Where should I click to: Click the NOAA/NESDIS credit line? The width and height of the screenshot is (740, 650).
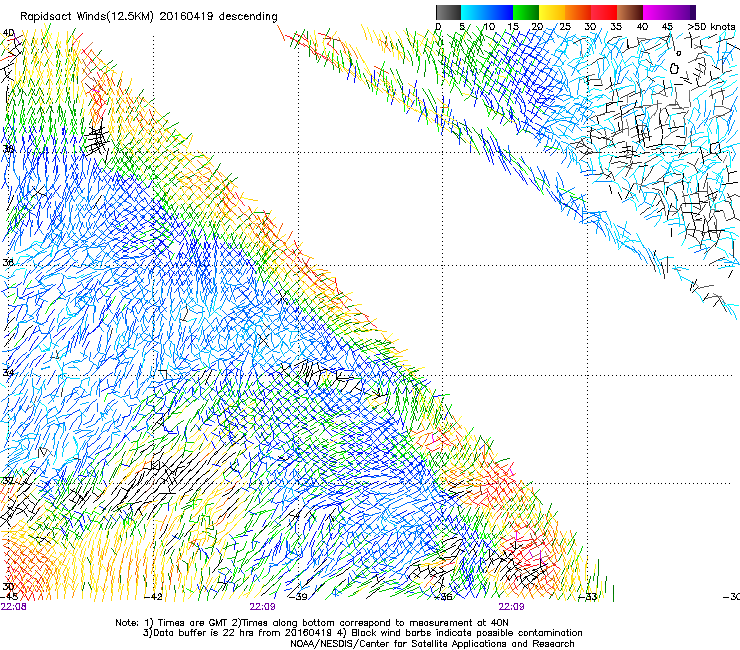[432, 644]
